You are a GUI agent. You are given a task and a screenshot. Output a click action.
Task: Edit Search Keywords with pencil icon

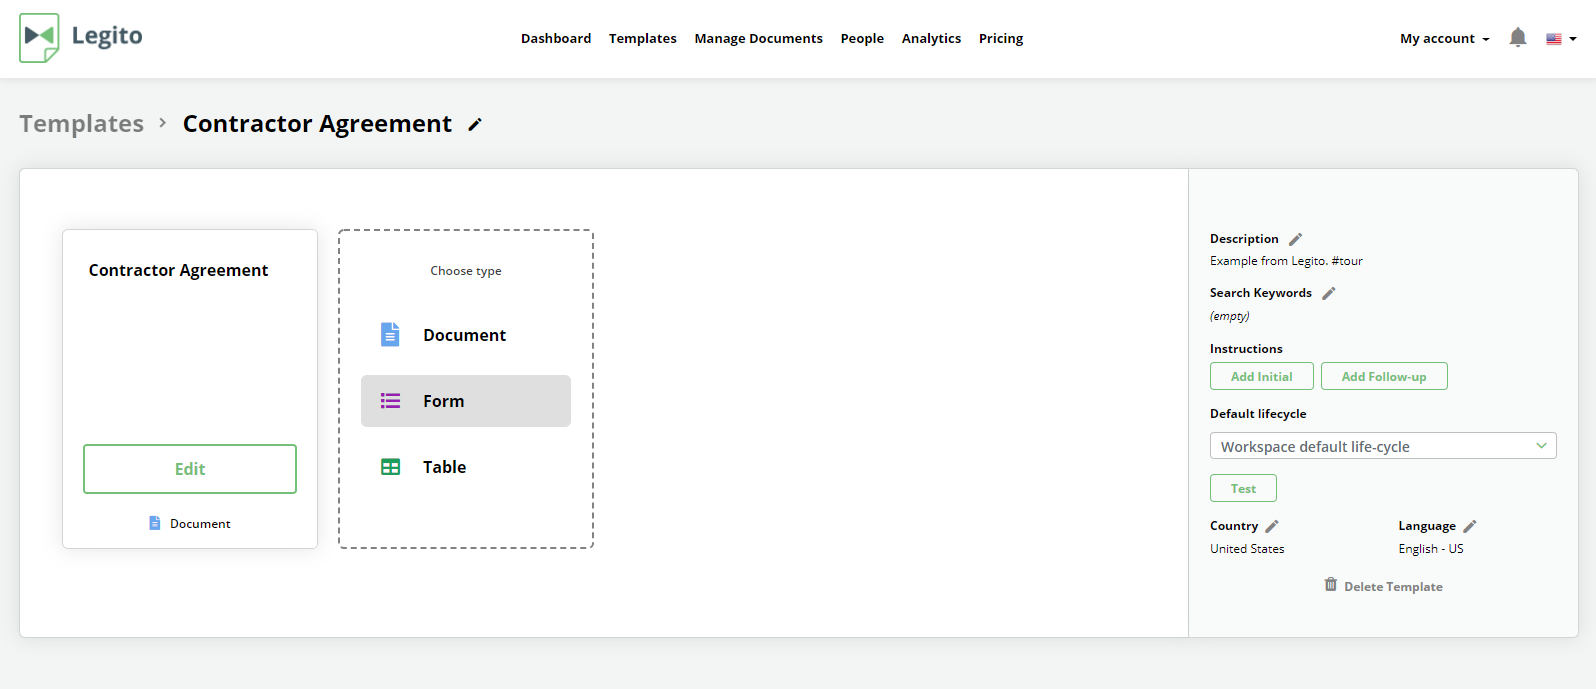click(x=1328, y=293)
